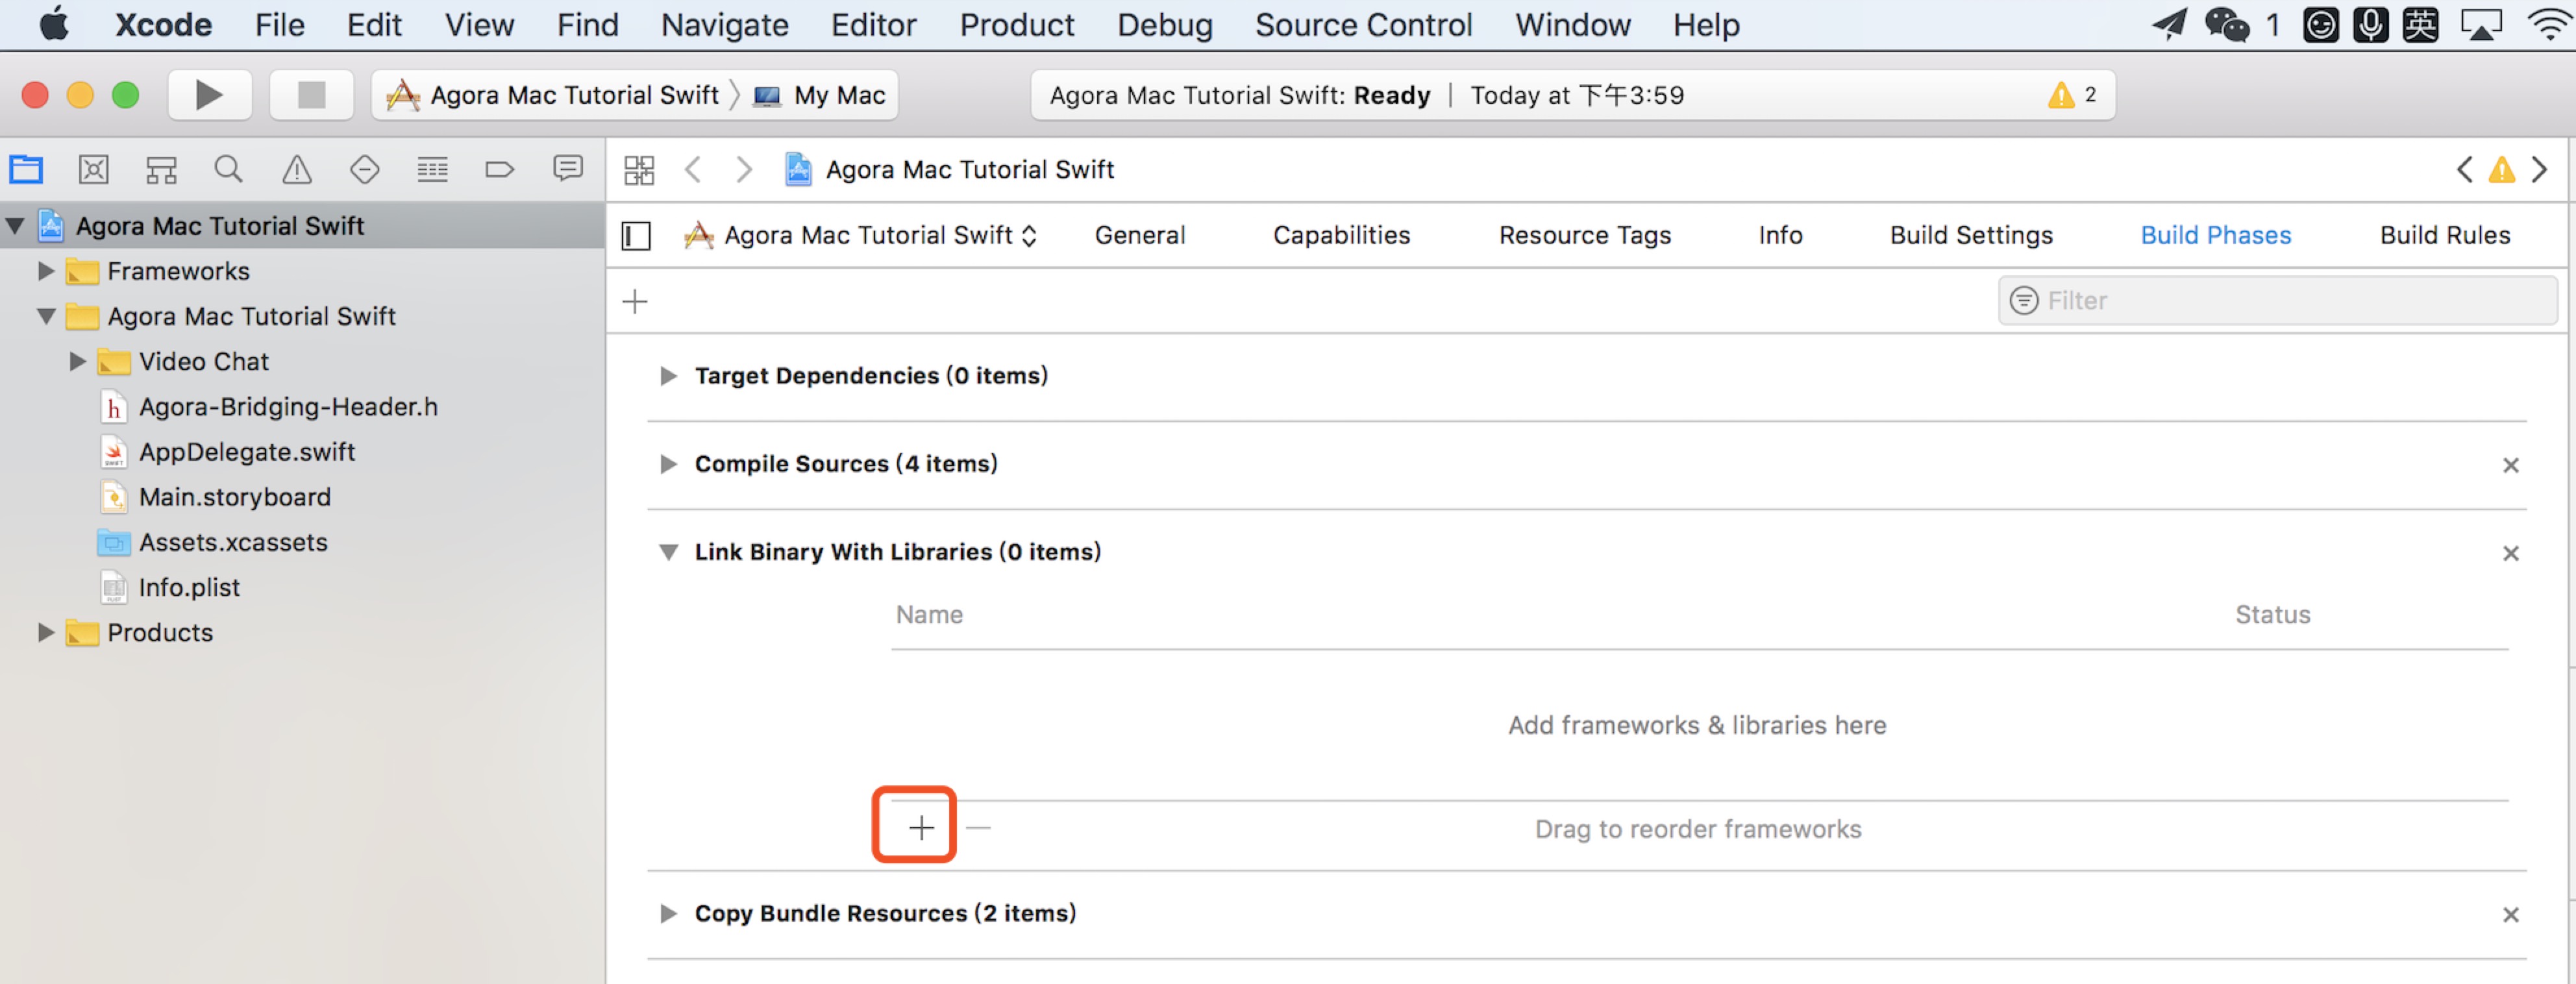Viewport: 2576px width, 984px height.
Task: Open the Apple menu
Action: tap(54, 23)
